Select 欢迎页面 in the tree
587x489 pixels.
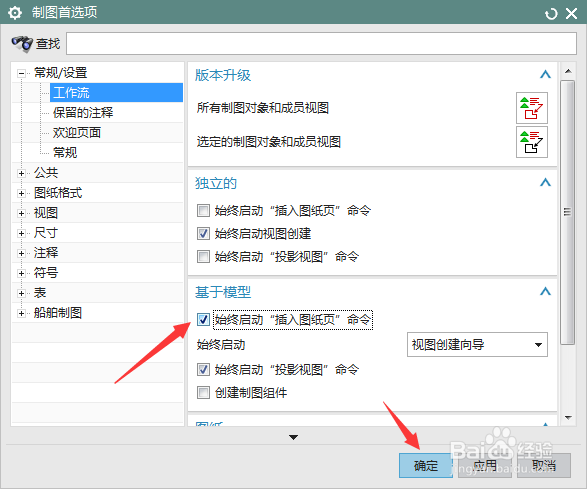(x=77, y=133)
